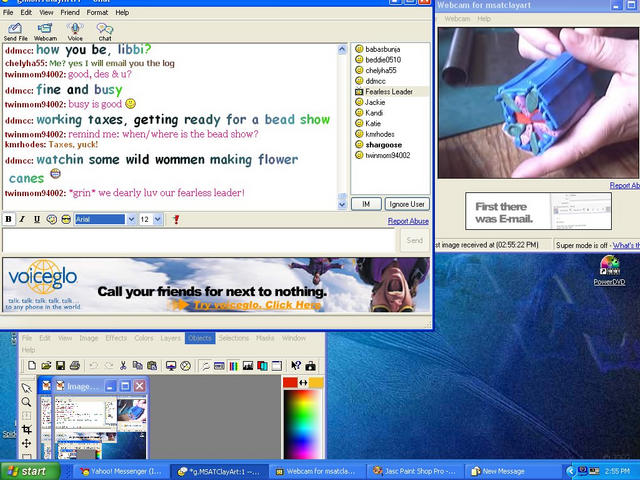Toggle the Overview window button
The image size is (640, 480).
click(277, 366)
